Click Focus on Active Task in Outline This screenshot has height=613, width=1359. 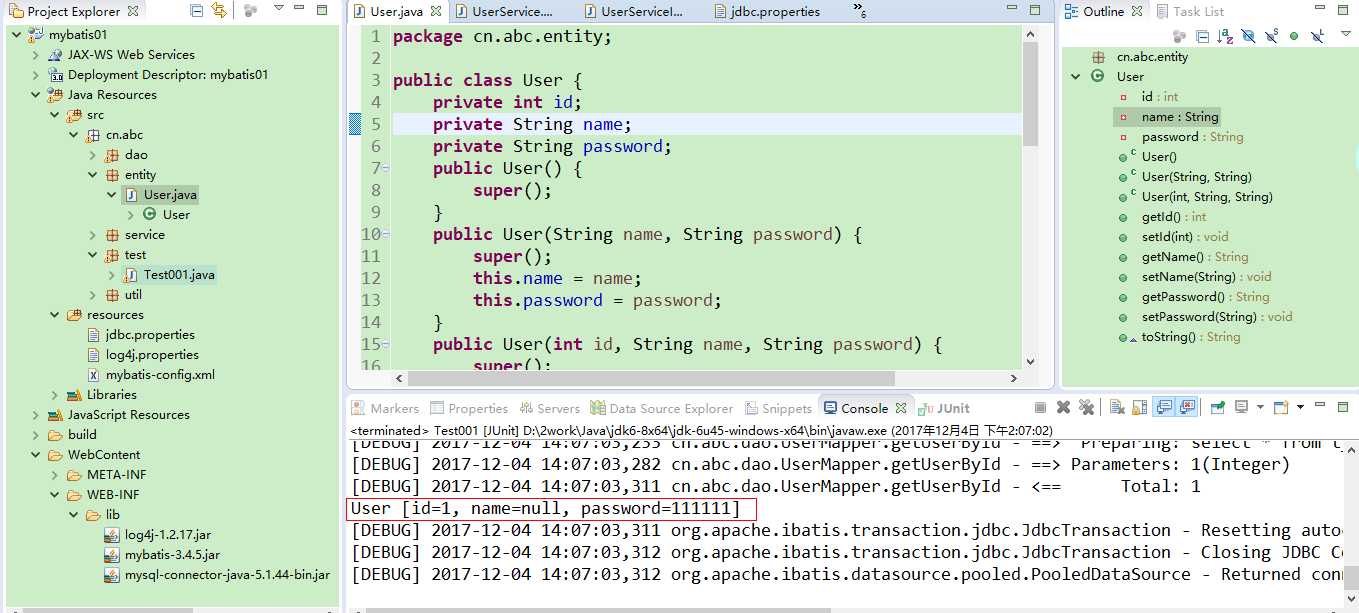coord(1178,36)
